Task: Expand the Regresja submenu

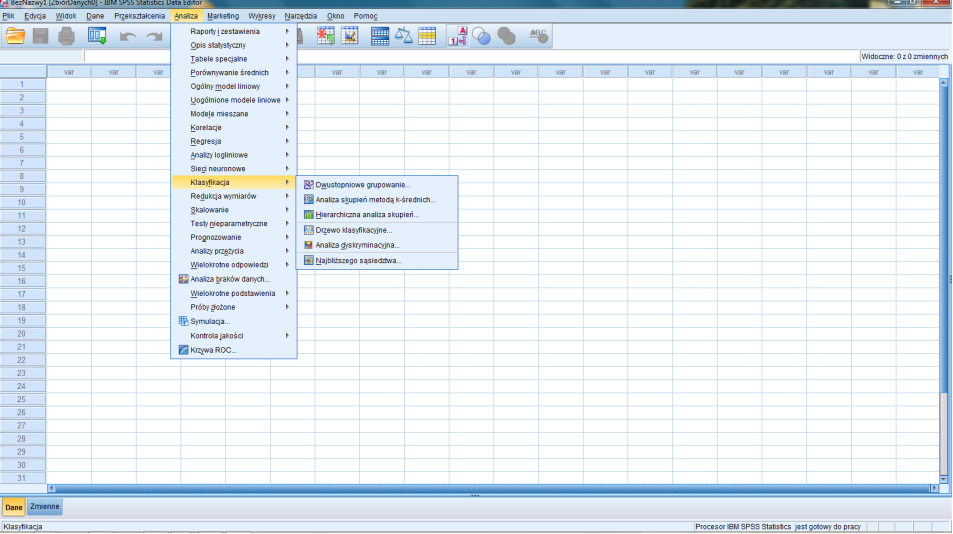Action: (x=234, y=141)
